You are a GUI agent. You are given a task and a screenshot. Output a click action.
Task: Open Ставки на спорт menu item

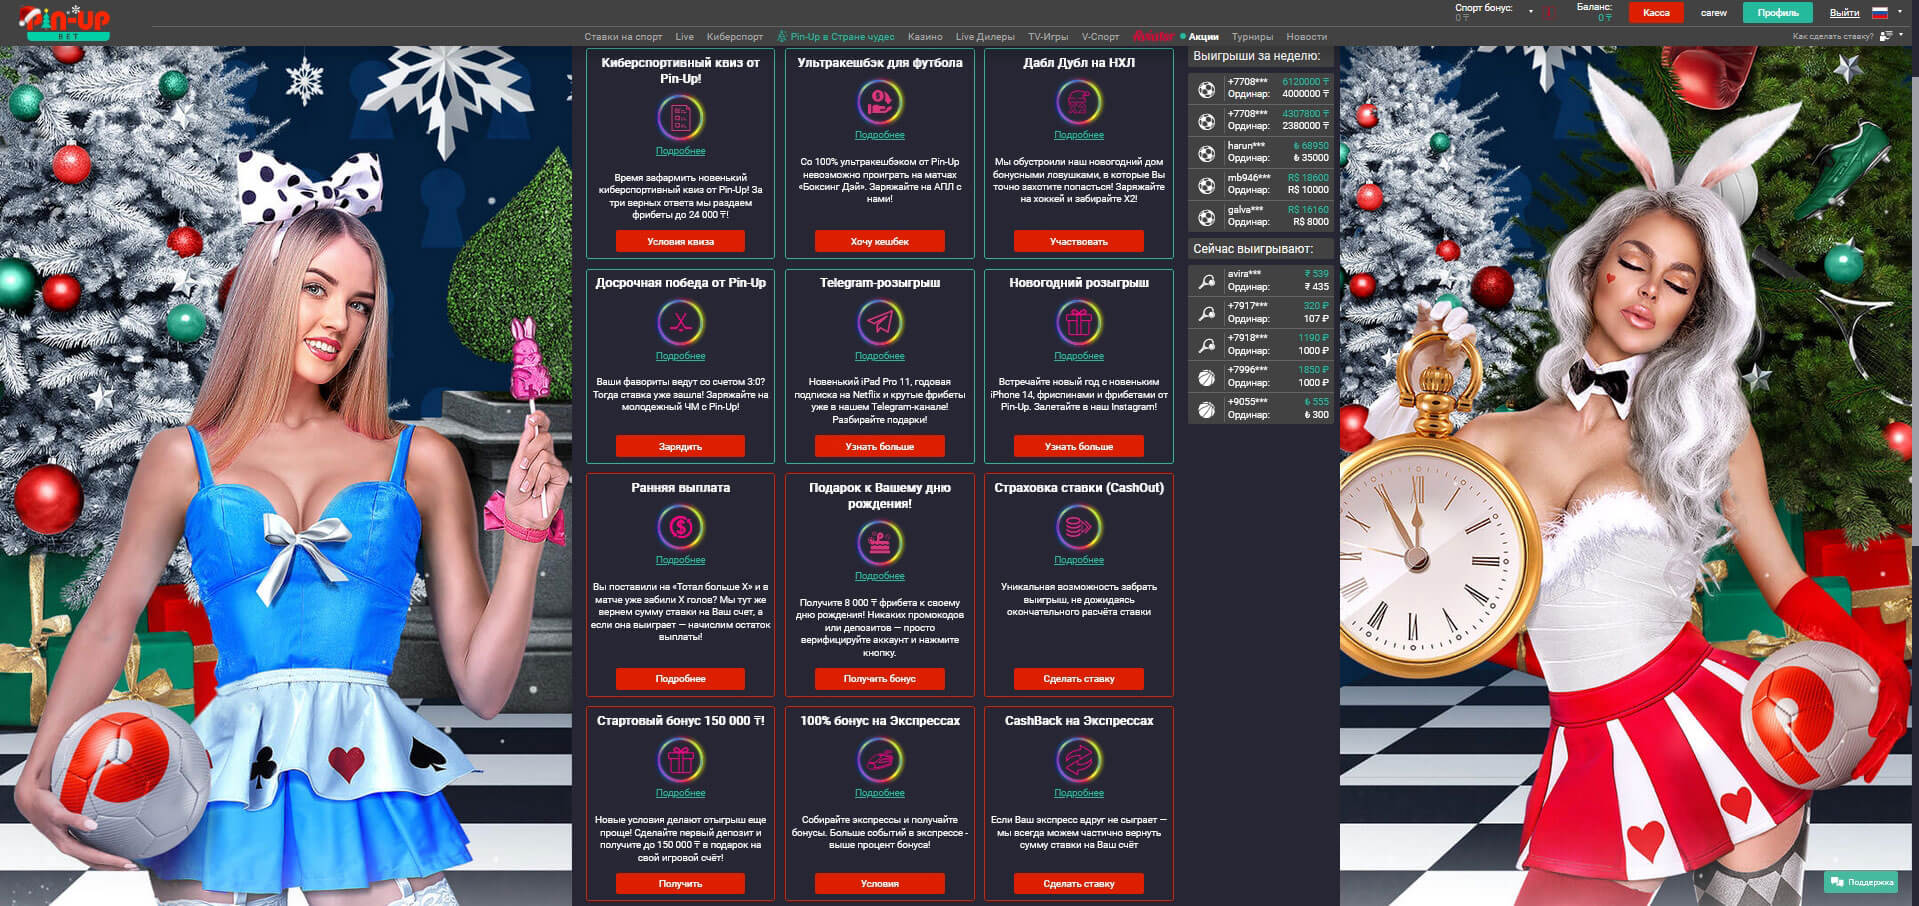[623, 37]
